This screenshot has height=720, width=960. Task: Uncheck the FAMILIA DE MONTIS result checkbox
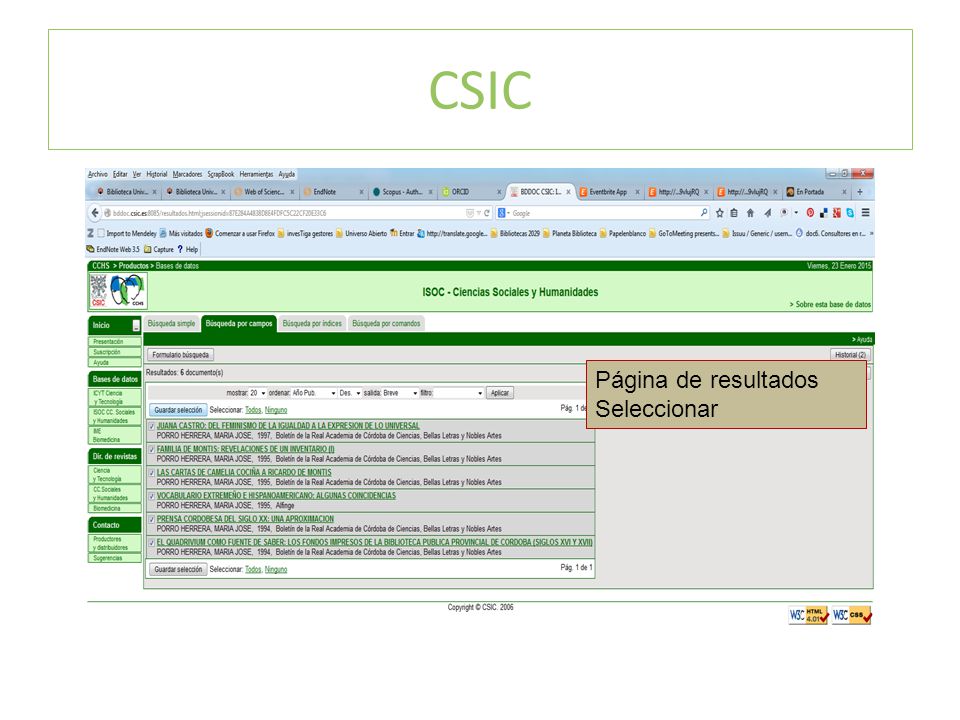pos(152,449)
